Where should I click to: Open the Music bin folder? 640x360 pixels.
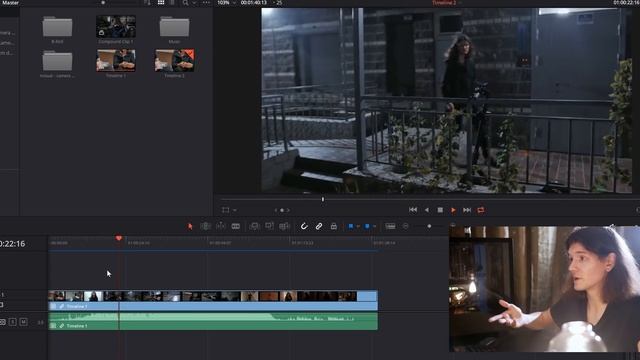pyautogui.click(x=174, y=27)
